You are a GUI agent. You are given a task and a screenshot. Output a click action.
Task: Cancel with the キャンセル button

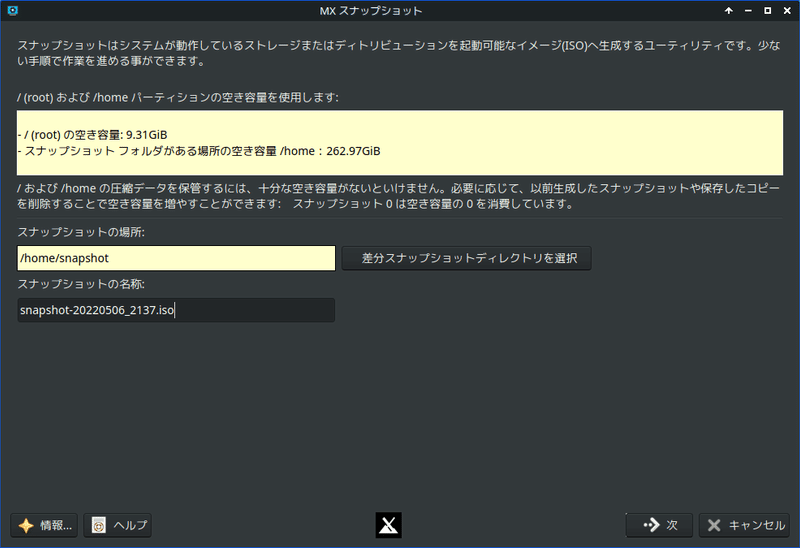pyautogui.click(x=744, y=525)
